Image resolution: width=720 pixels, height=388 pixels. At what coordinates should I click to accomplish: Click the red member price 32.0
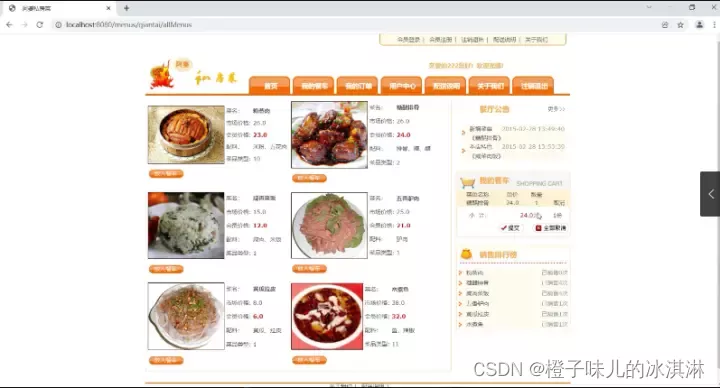click(399, 316)
